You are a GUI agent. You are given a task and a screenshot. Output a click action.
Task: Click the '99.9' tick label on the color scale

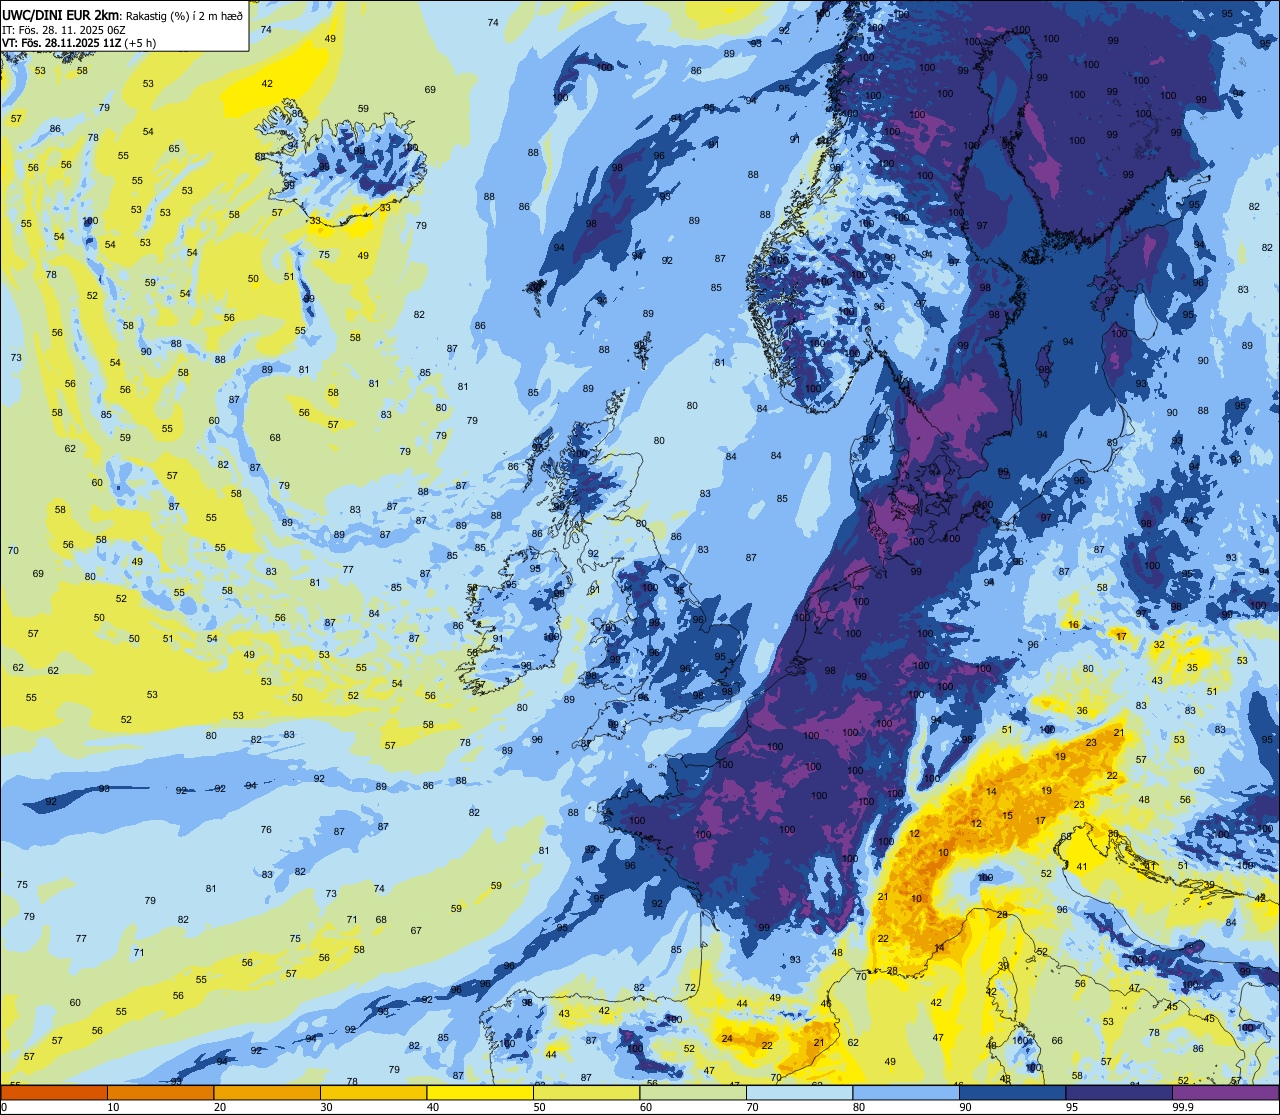click(1184, 1107)
